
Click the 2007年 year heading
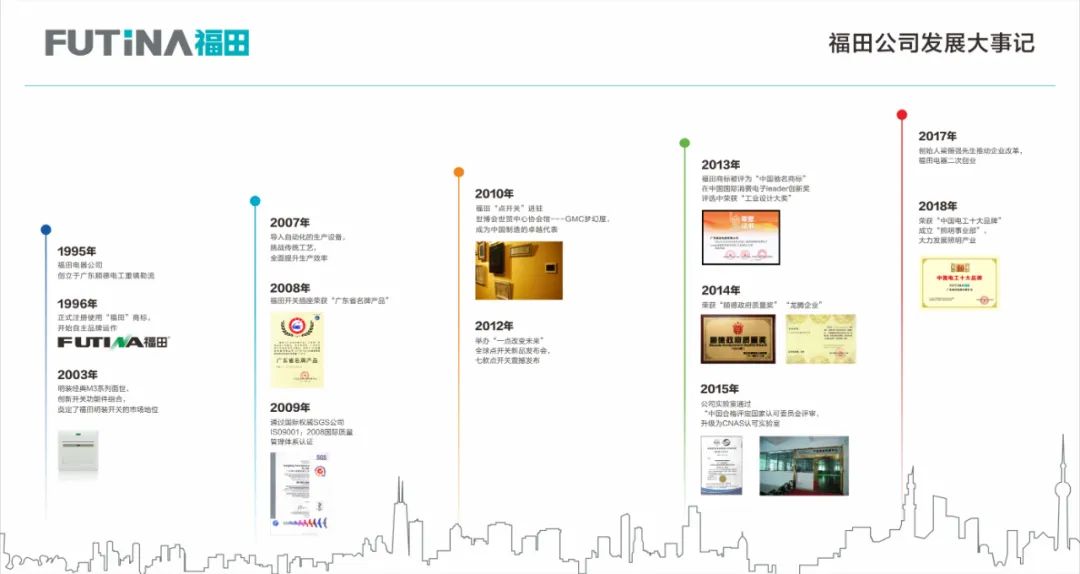click(290, 223)
